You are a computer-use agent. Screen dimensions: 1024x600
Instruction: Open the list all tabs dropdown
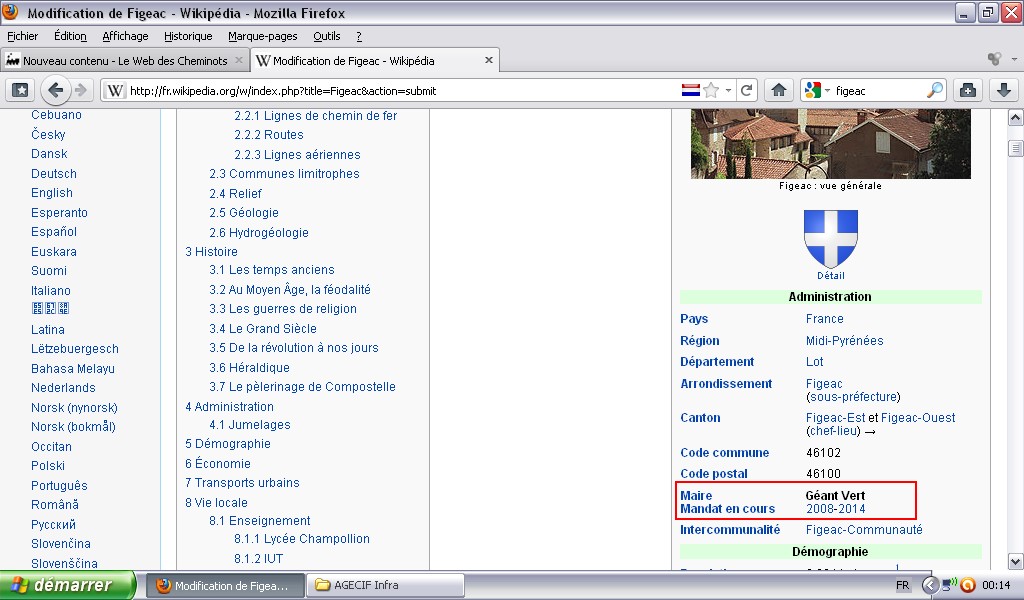(x=1014, y=59)
